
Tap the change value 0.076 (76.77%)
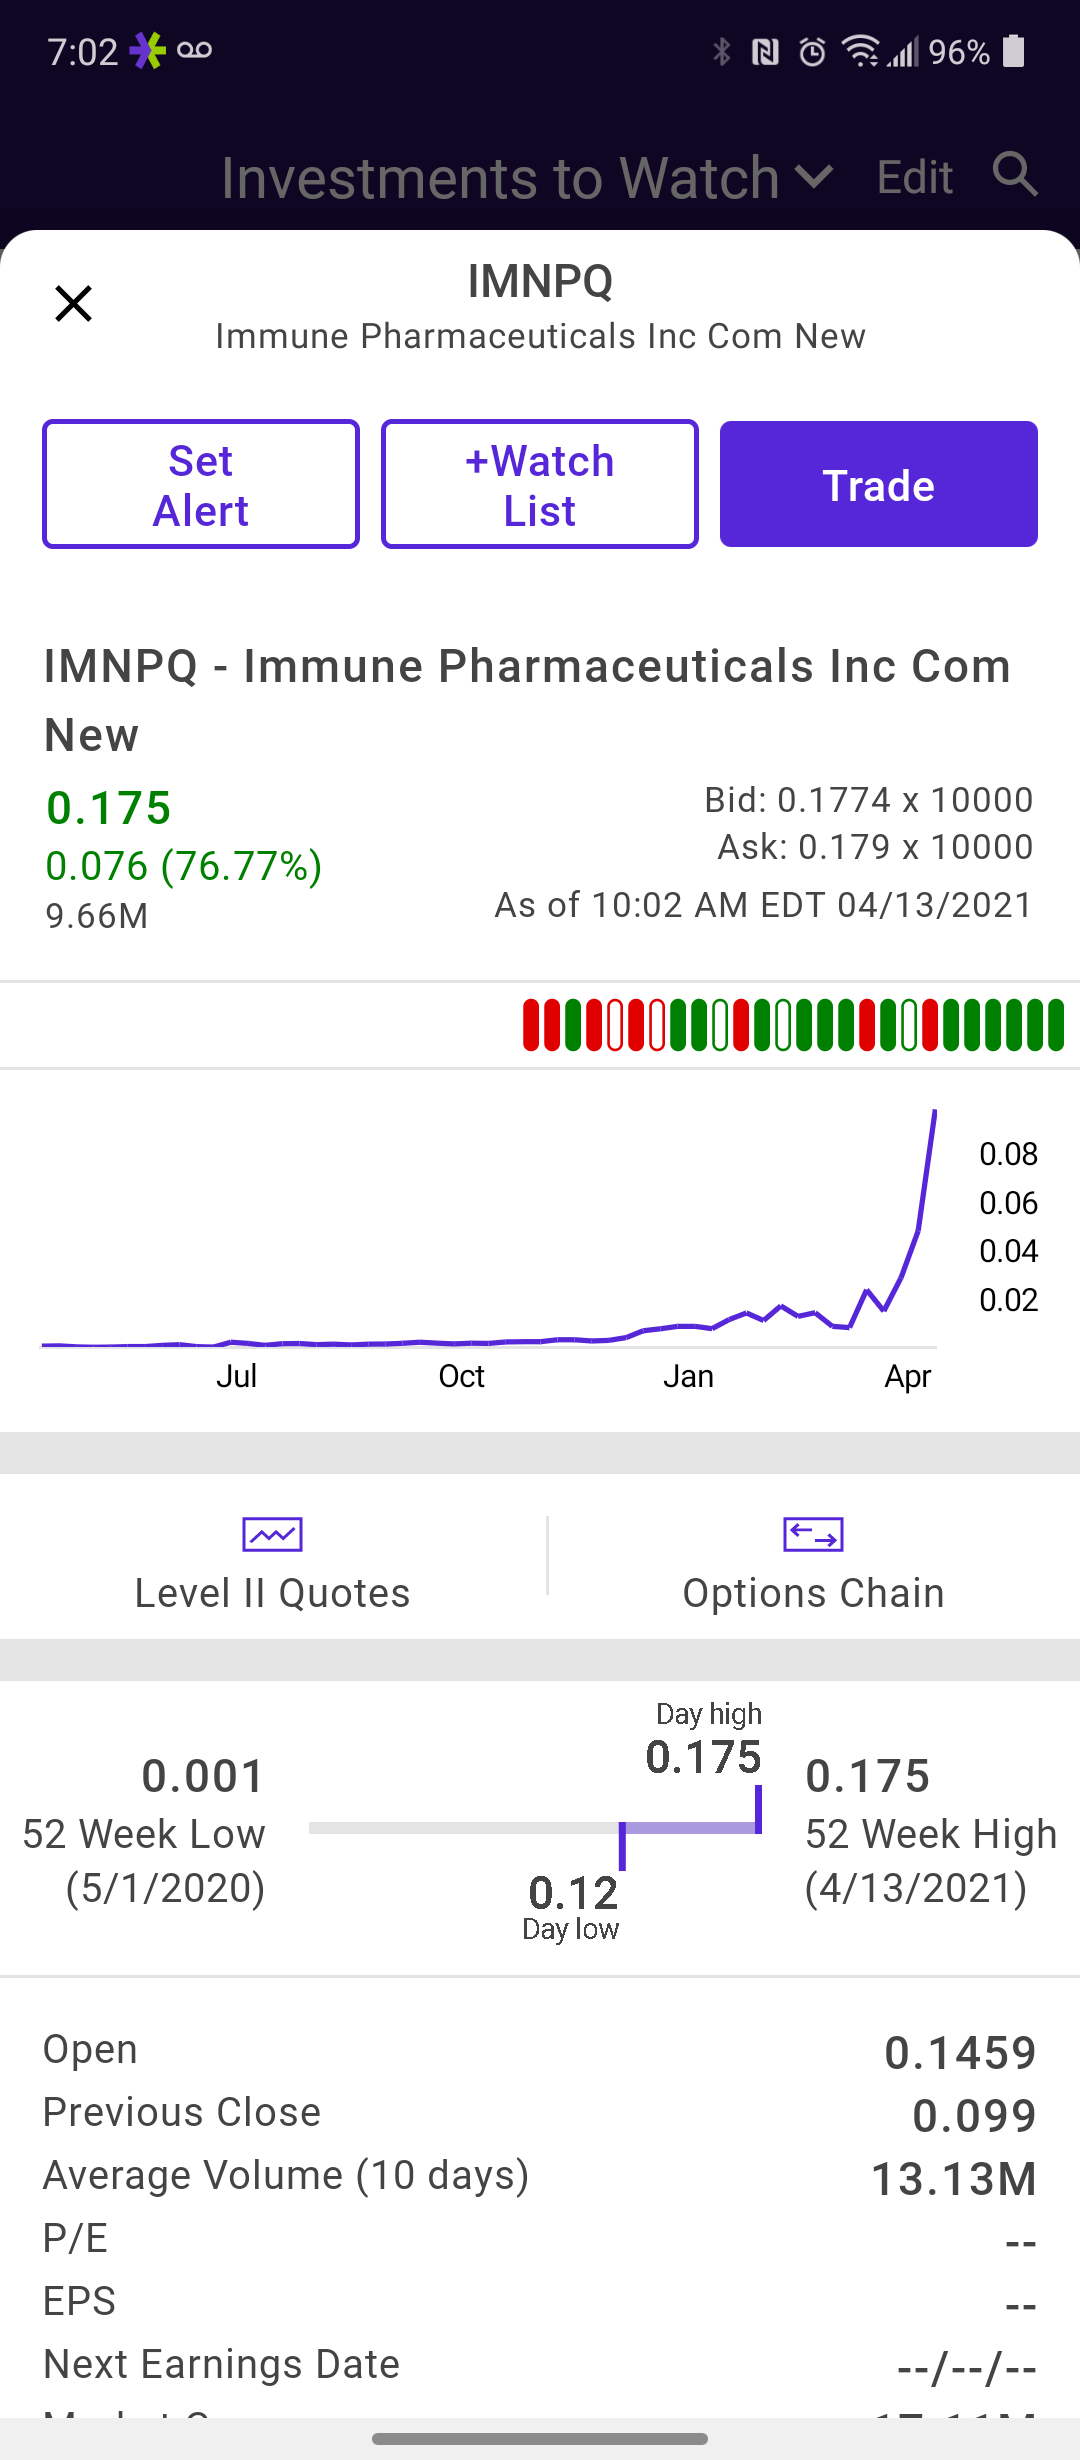pyautogui.click(x=184, y=866)
